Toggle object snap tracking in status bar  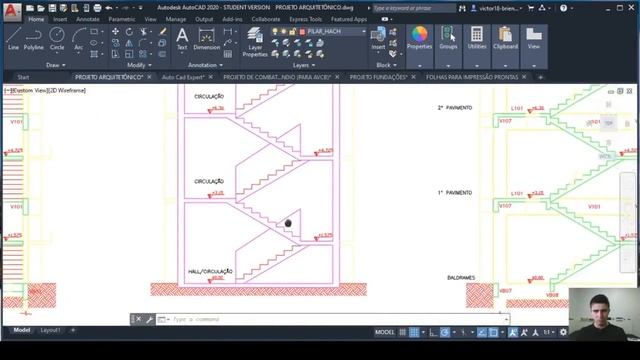coord(482,332)
